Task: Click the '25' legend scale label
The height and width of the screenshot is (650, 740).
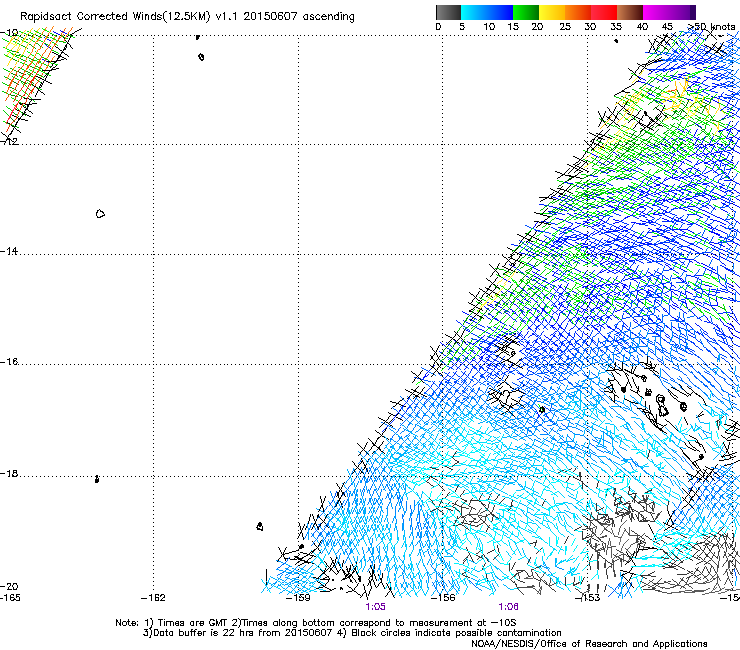Action: [x=565, y=27]
